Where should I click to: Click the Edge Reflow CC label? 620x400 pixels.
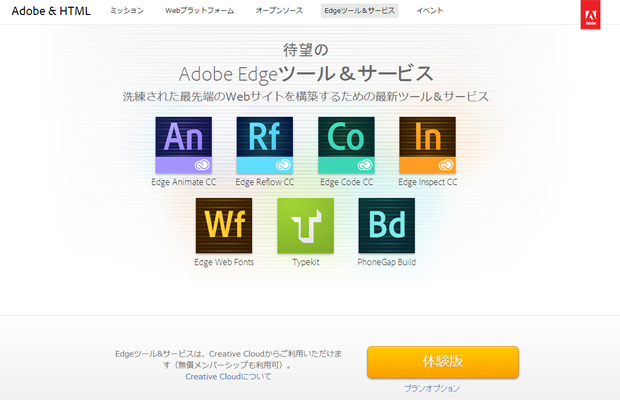pyautogui.click(x=265, y=182)
